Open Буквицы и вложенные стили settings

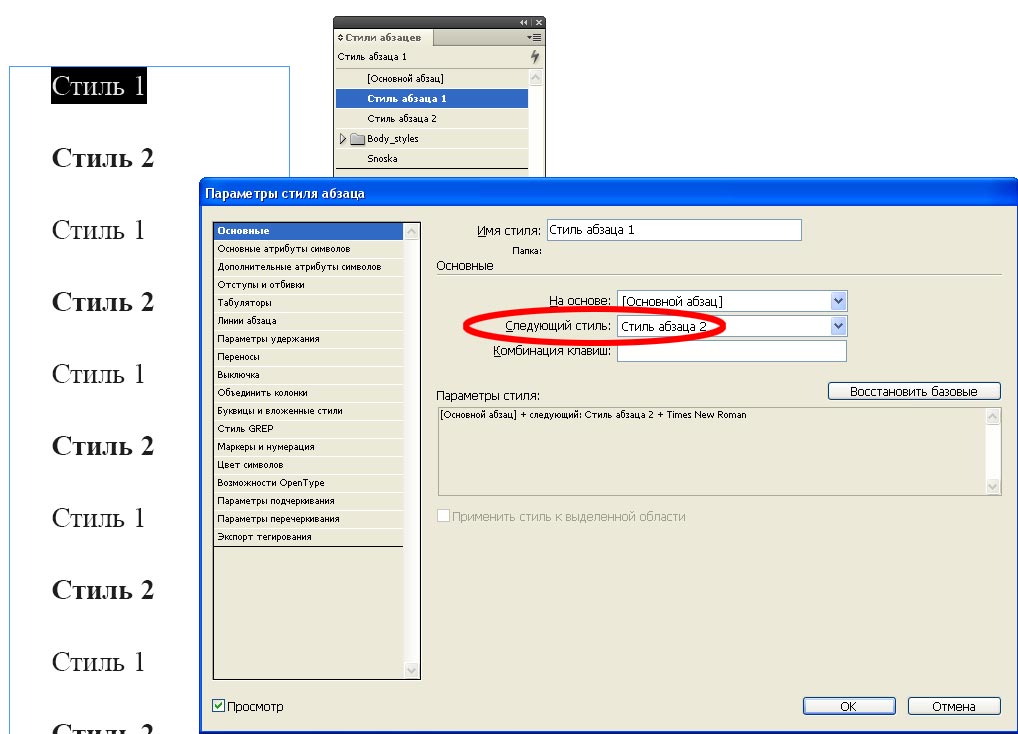[x=308, y=411]
